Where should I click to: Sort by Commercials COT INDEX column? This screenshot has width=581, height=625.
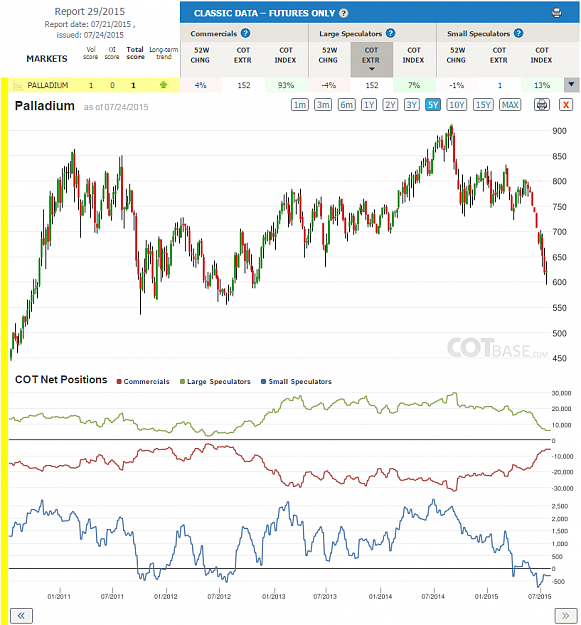(x=286, y=55)
